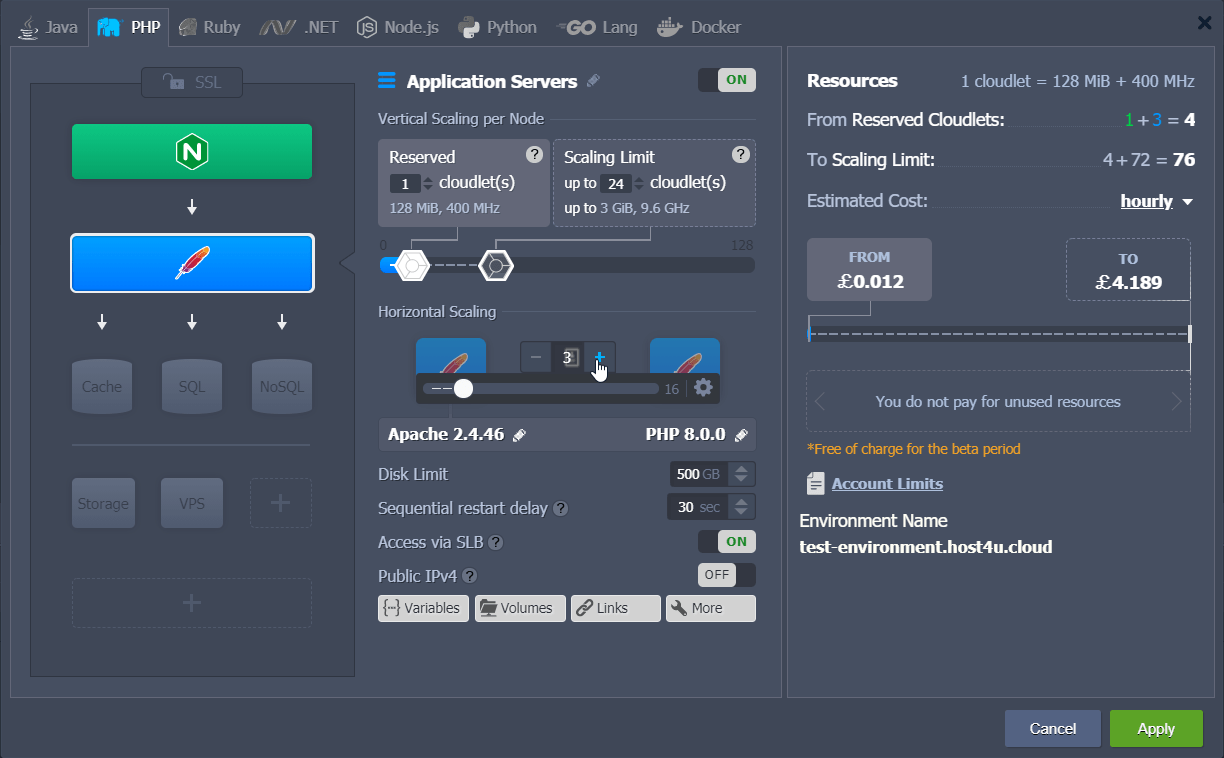Edit the Apache 2.4.46 version
The width and height of the screenshot is (1224, 758).
[520, 435]
